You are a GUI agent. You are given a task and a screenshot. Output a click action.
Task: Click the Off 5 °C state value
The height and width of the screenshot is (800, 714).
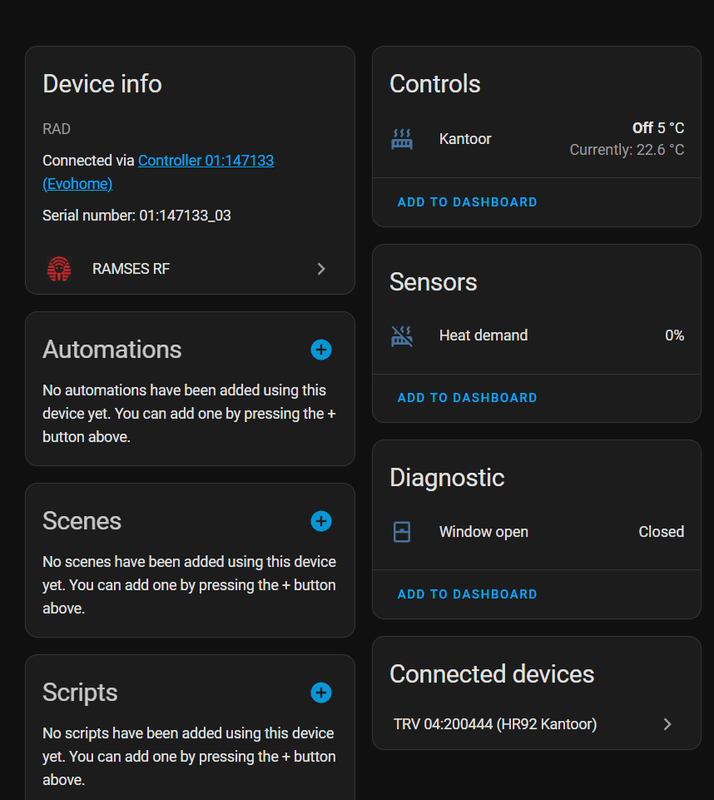pyautogui.click(x=658, y=128)
